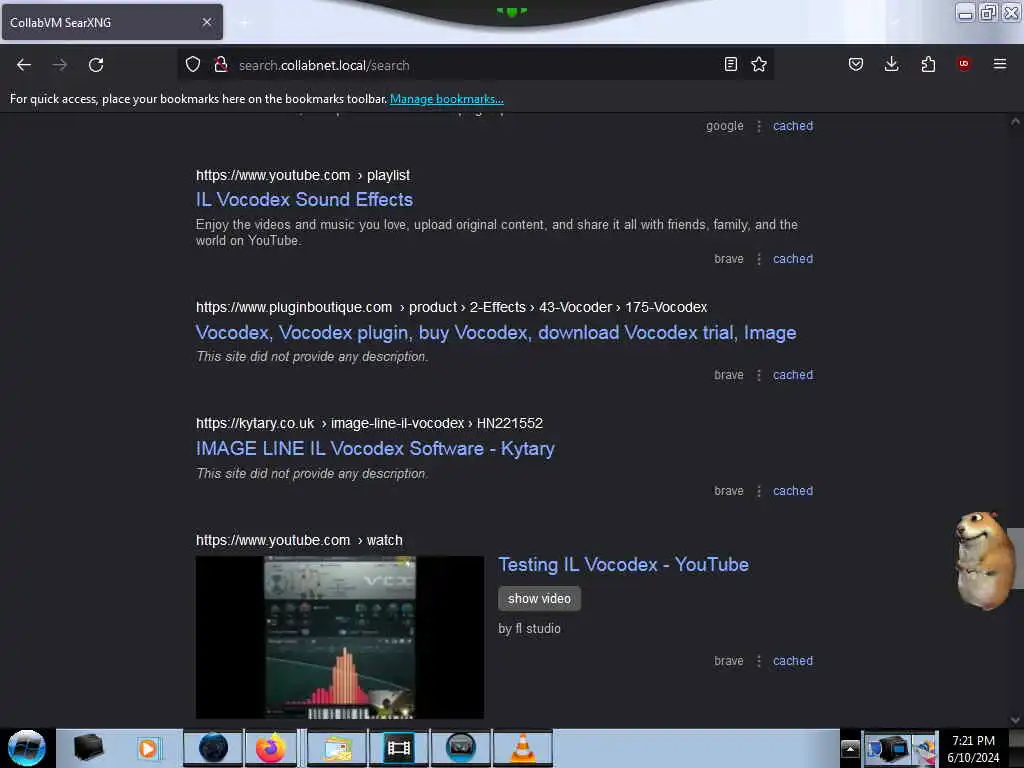This screenshot has height=768, width=1024.
Task: Open cached copy of Plugin Boutique result
Action: point(793,375)
